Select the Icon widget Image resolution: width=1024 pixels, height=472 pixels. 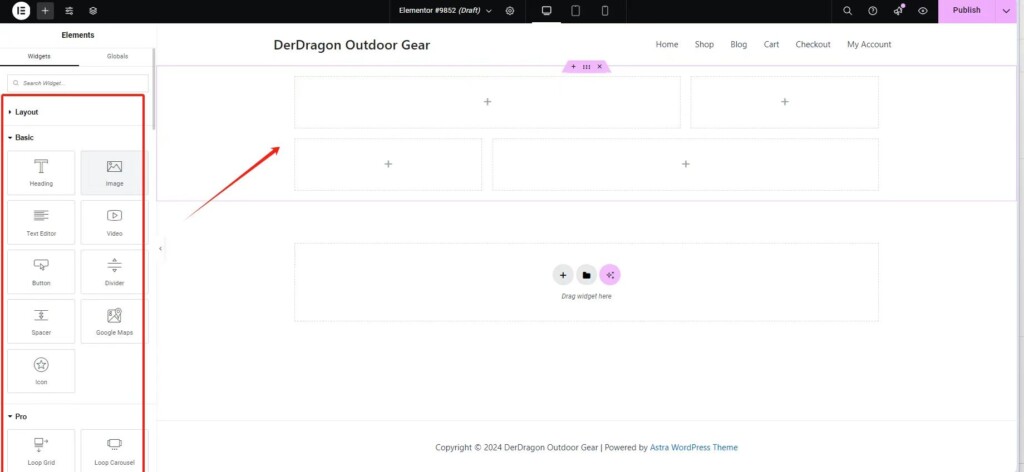point(41,371)
